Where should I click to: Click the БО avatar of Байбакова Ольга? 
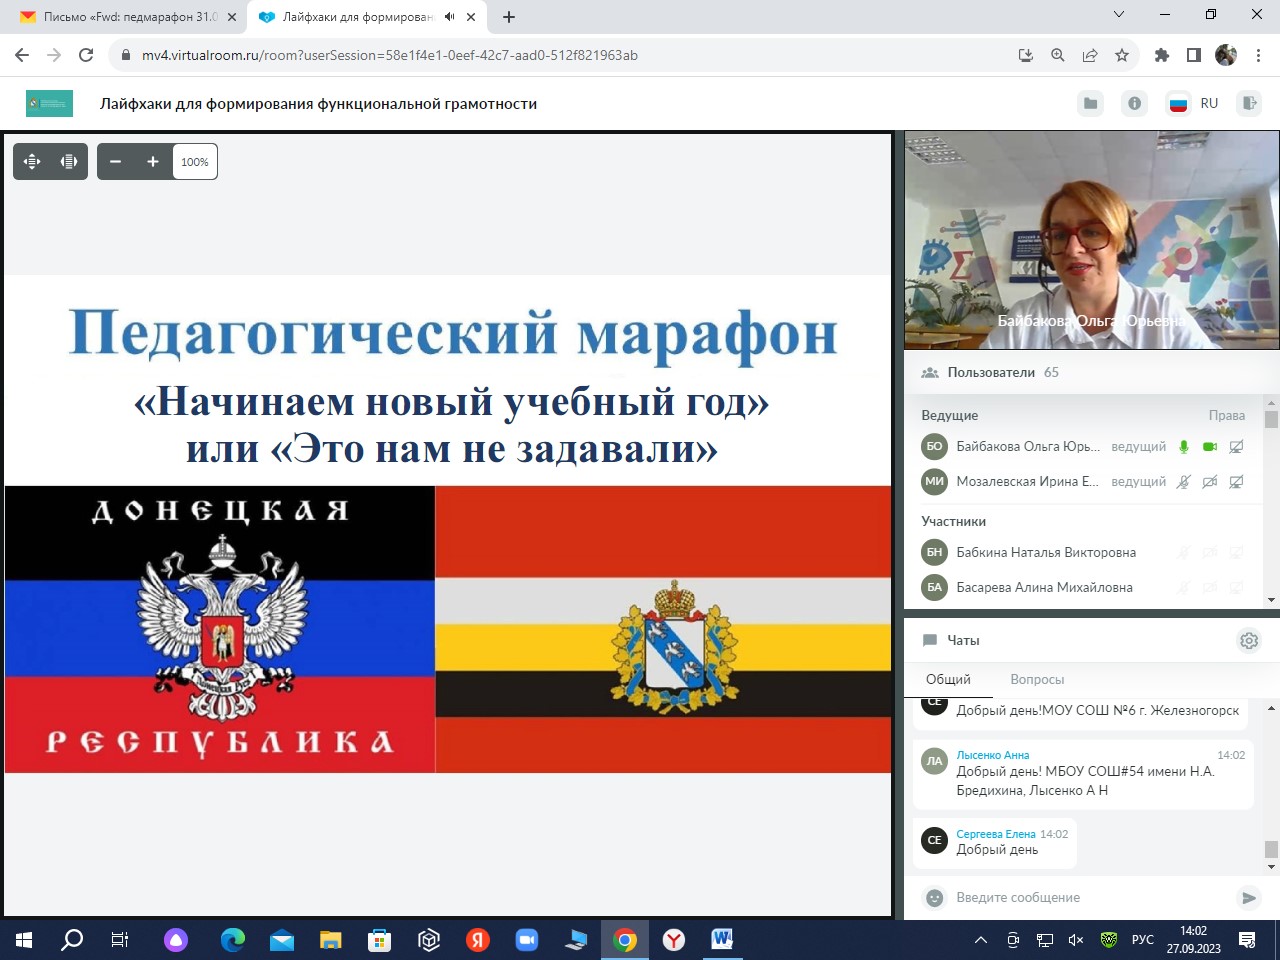(934, 446)
